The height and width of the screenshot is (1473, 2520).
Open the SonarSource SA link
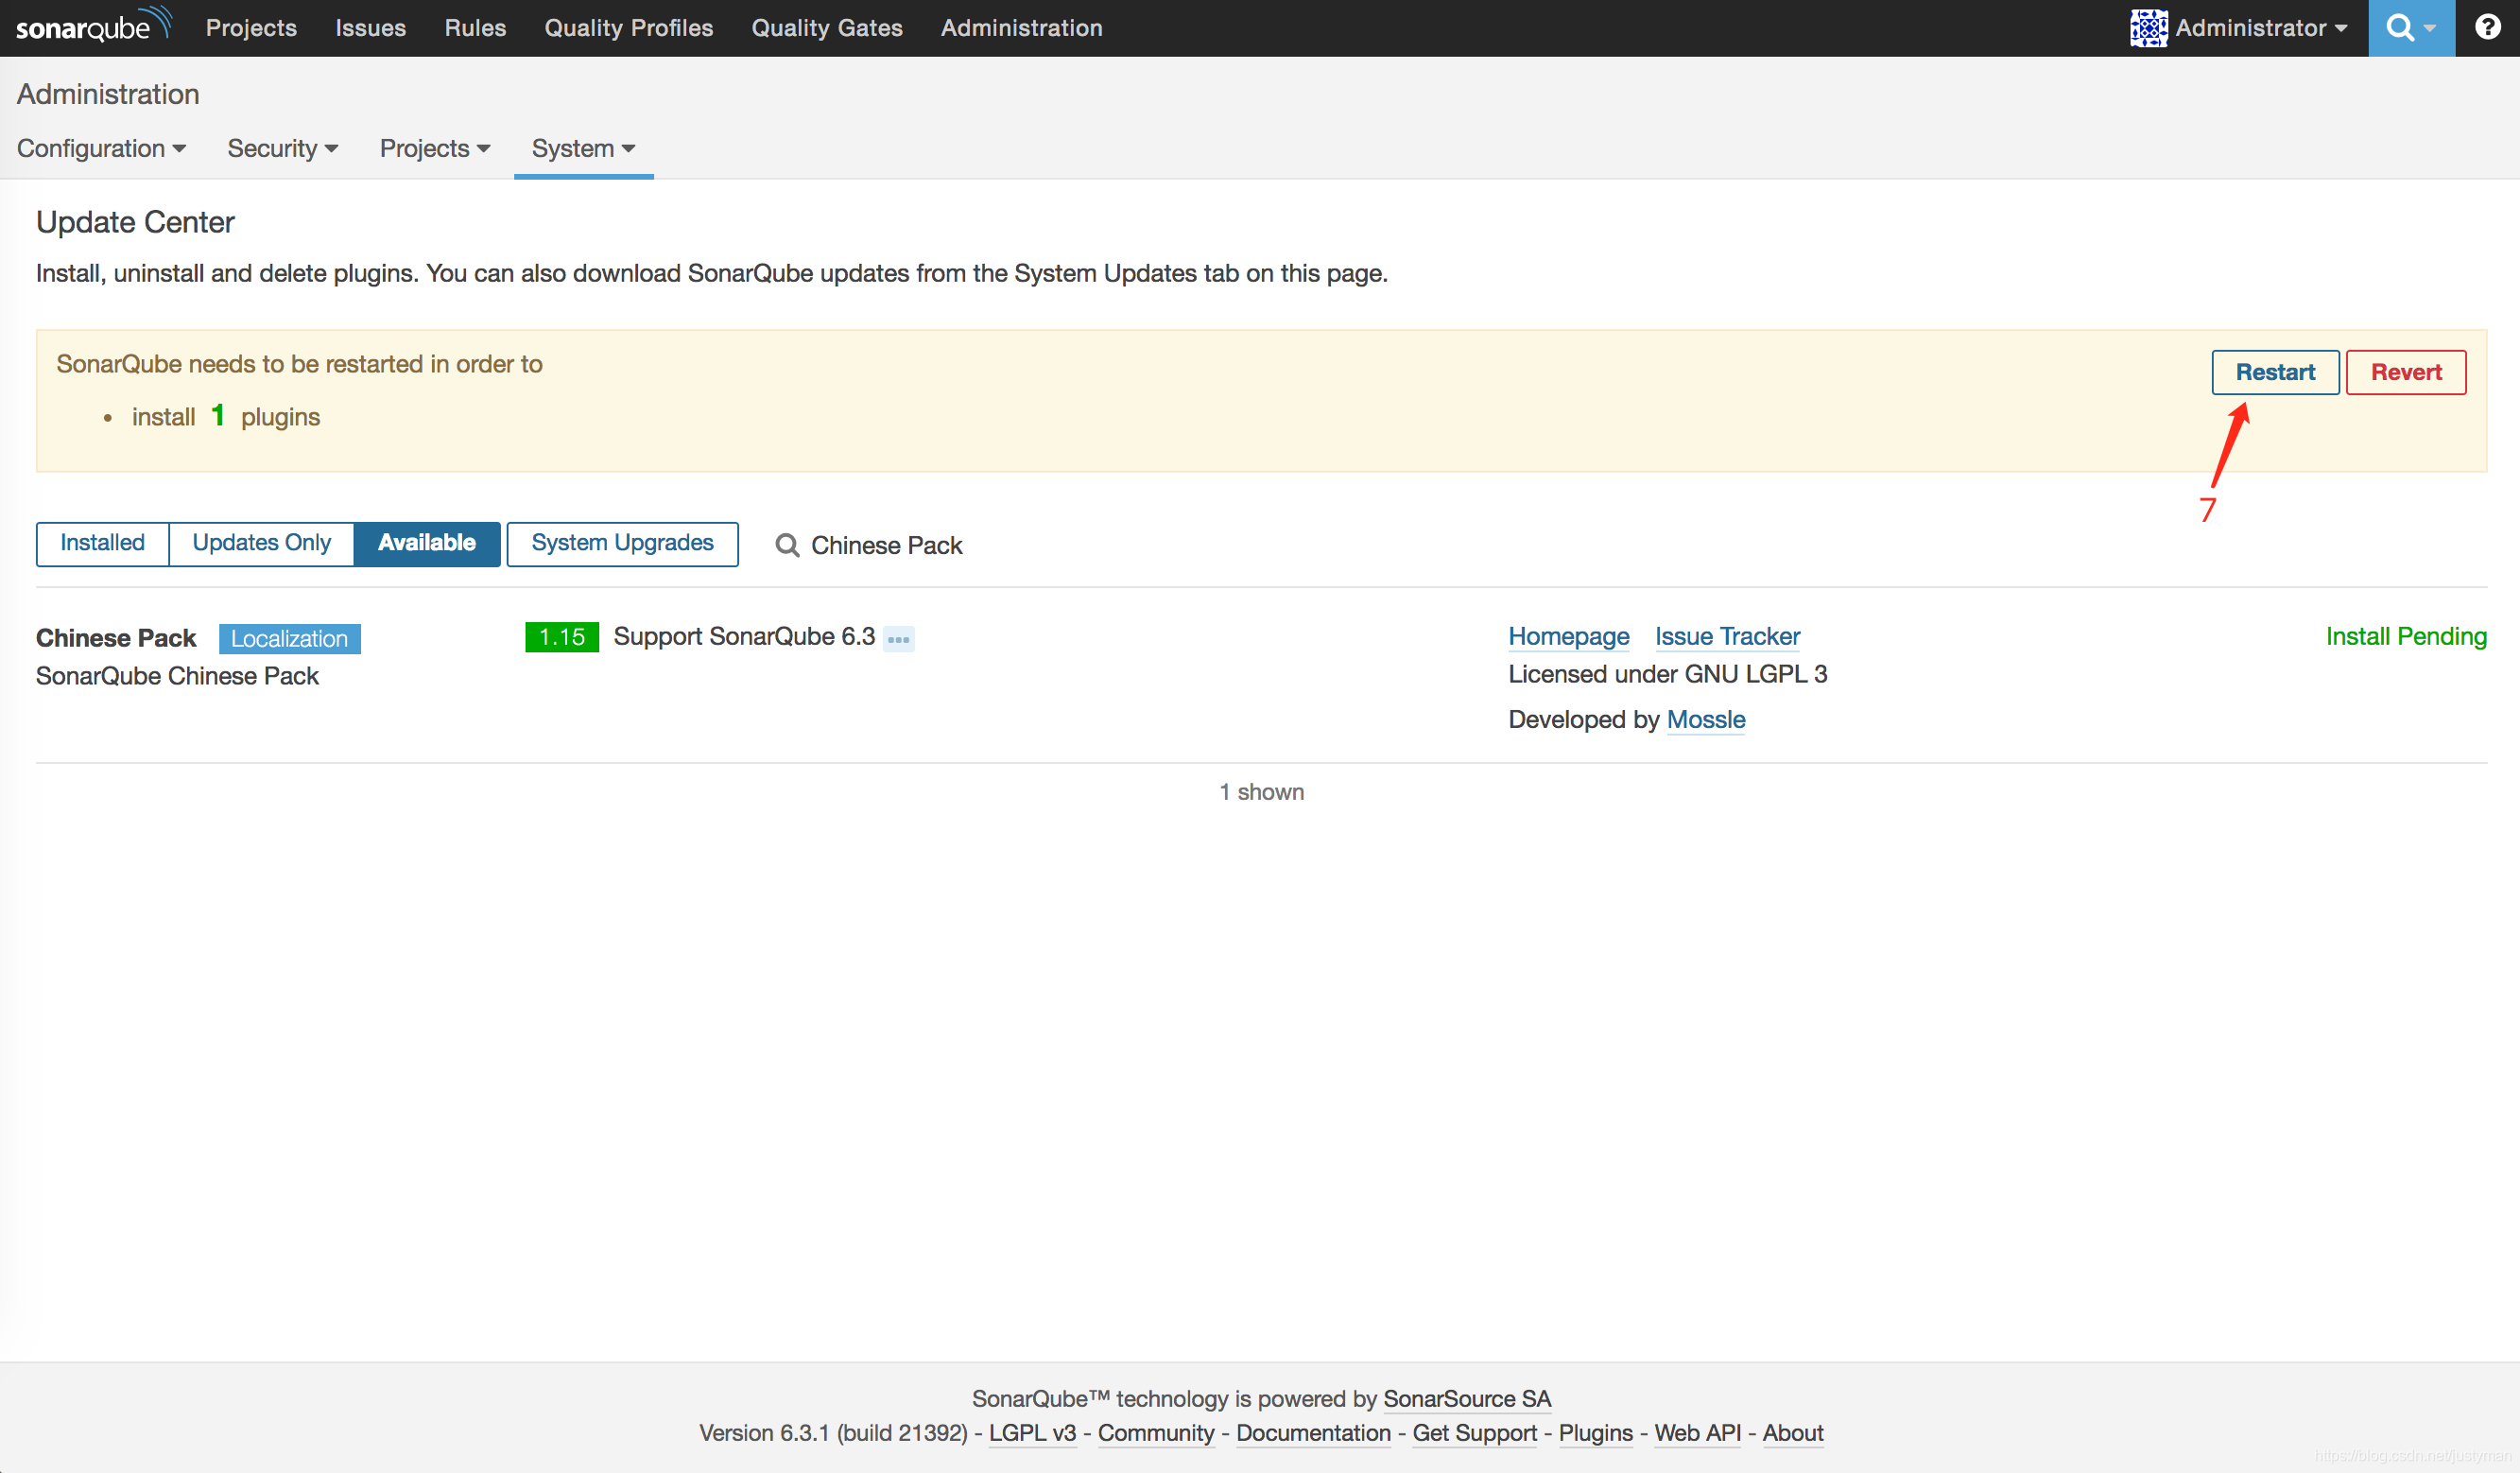coord(1467,1398)
